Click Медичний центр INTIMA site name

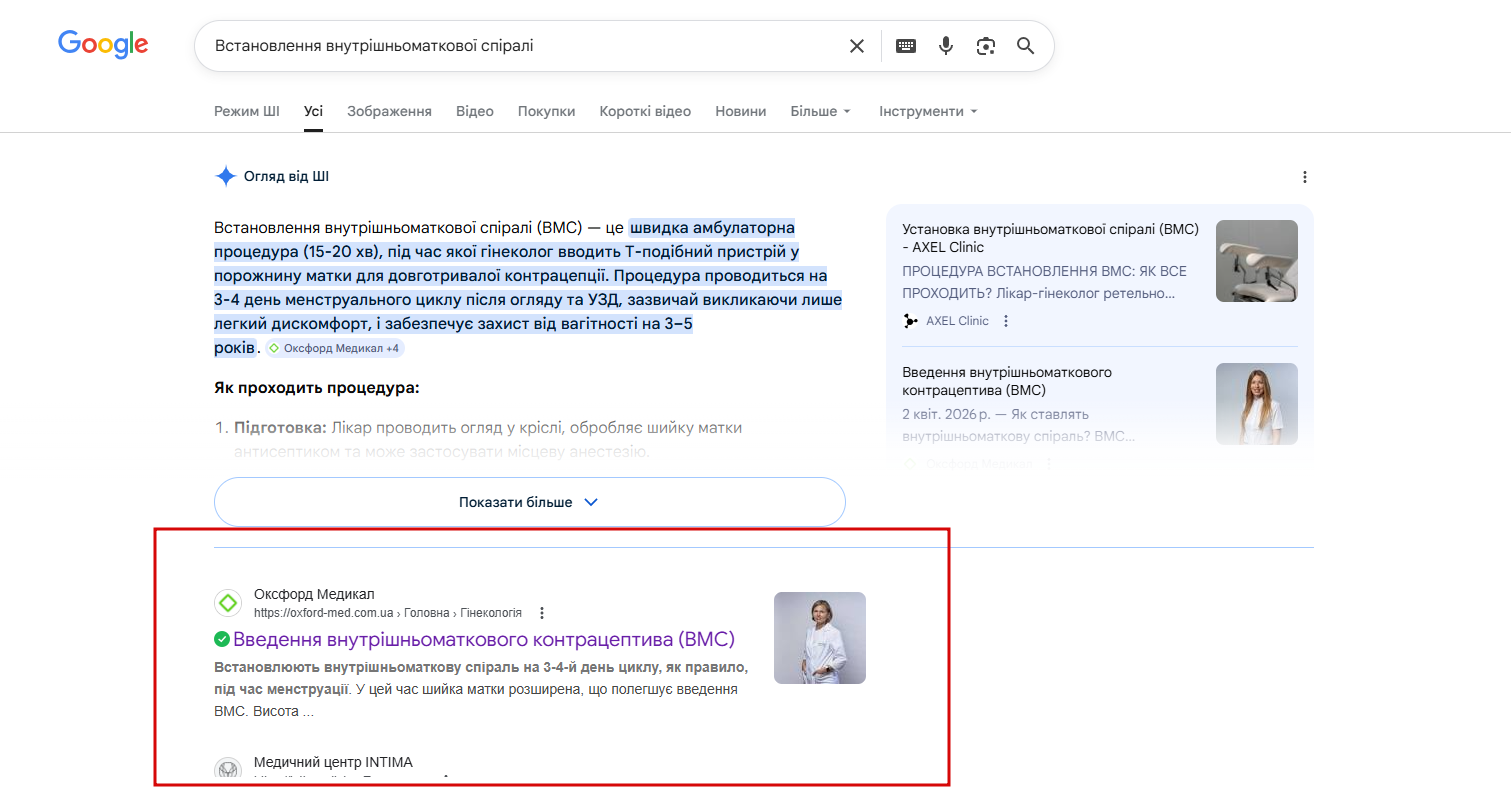pyautogui.click(x=333, y=762)
